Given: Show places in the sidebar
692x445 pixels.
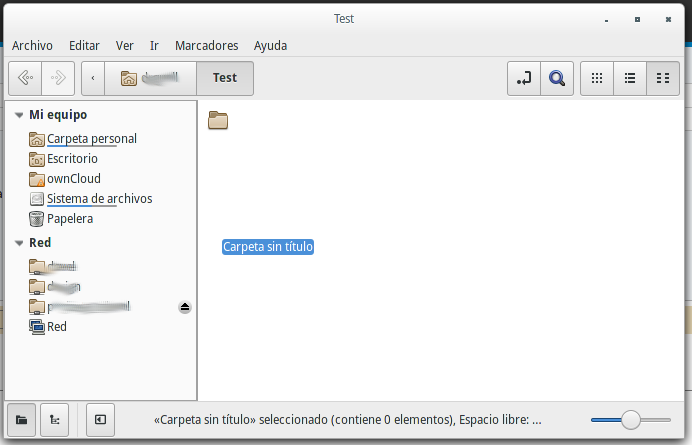Looking at the screenshot, I should pos(21,420).
